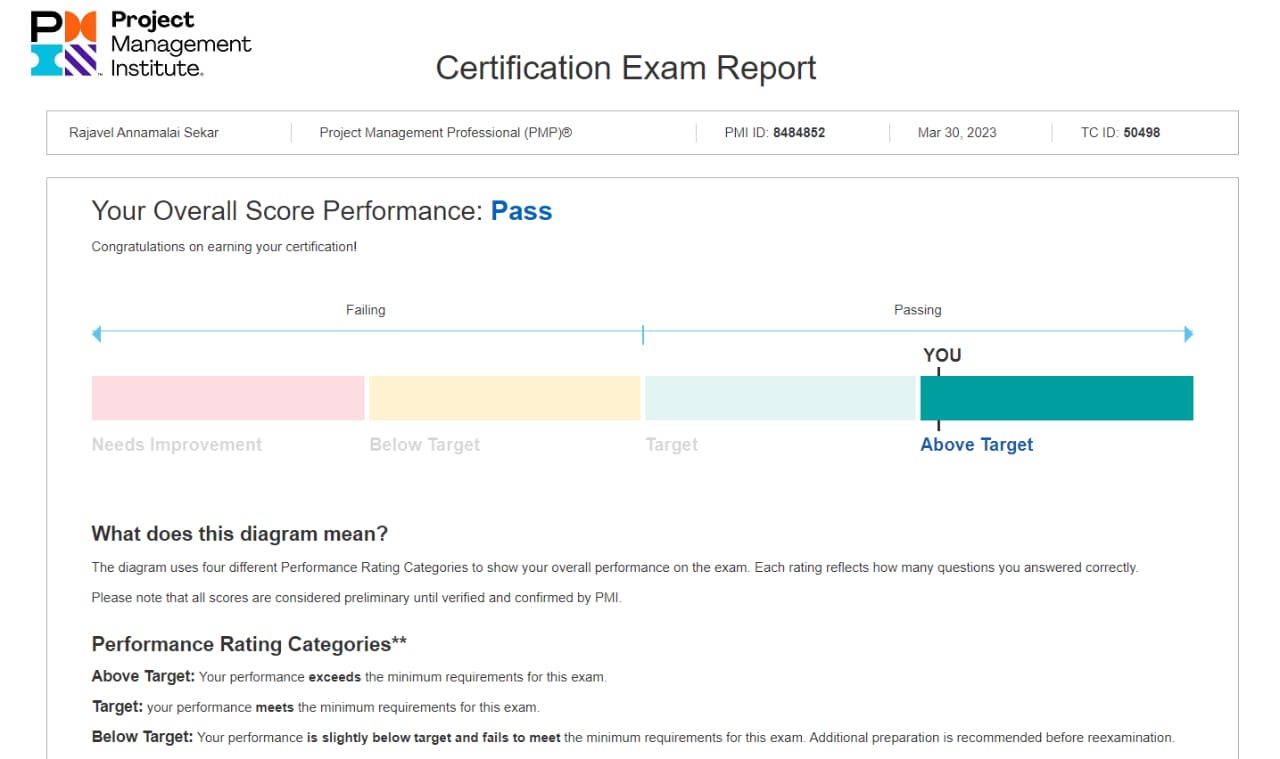Click the dark teal Above Target bar
Viewport: 1280px width, 759px height.
tap(1057, 398)
